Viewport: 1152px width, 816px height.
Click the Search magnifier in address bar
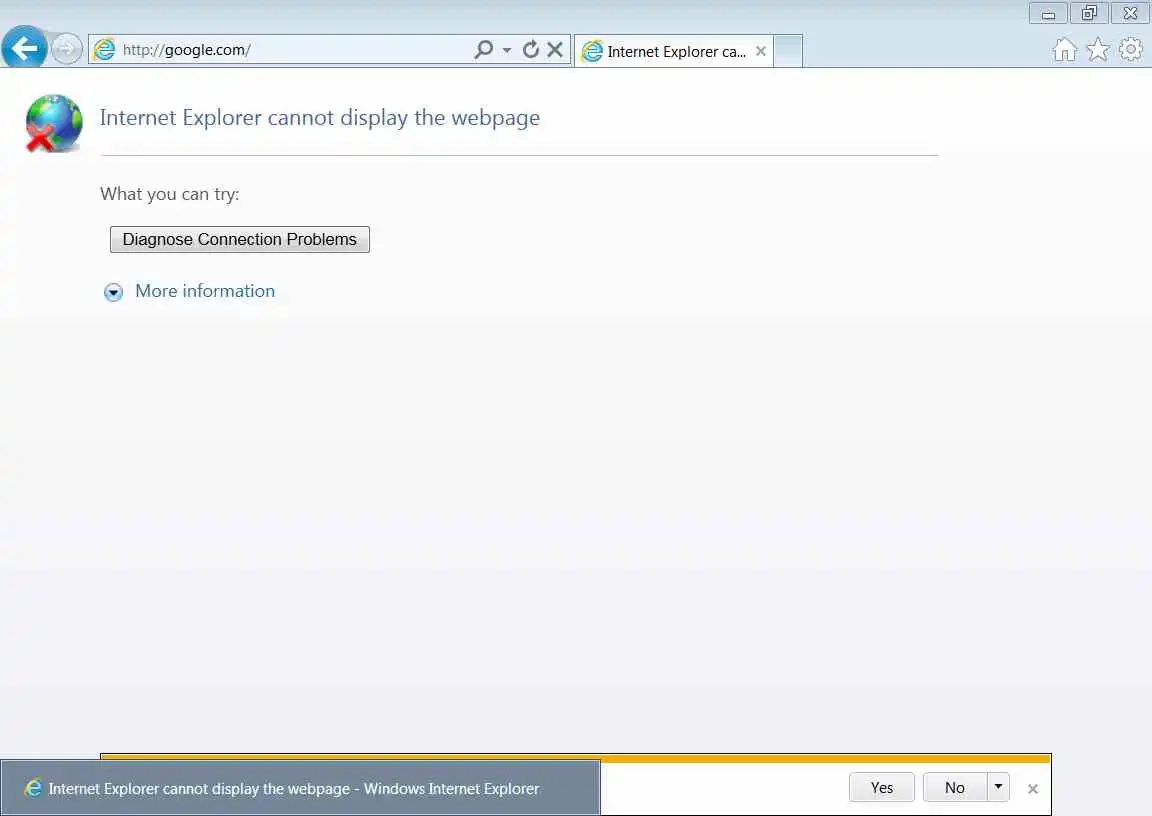point(483,49)
